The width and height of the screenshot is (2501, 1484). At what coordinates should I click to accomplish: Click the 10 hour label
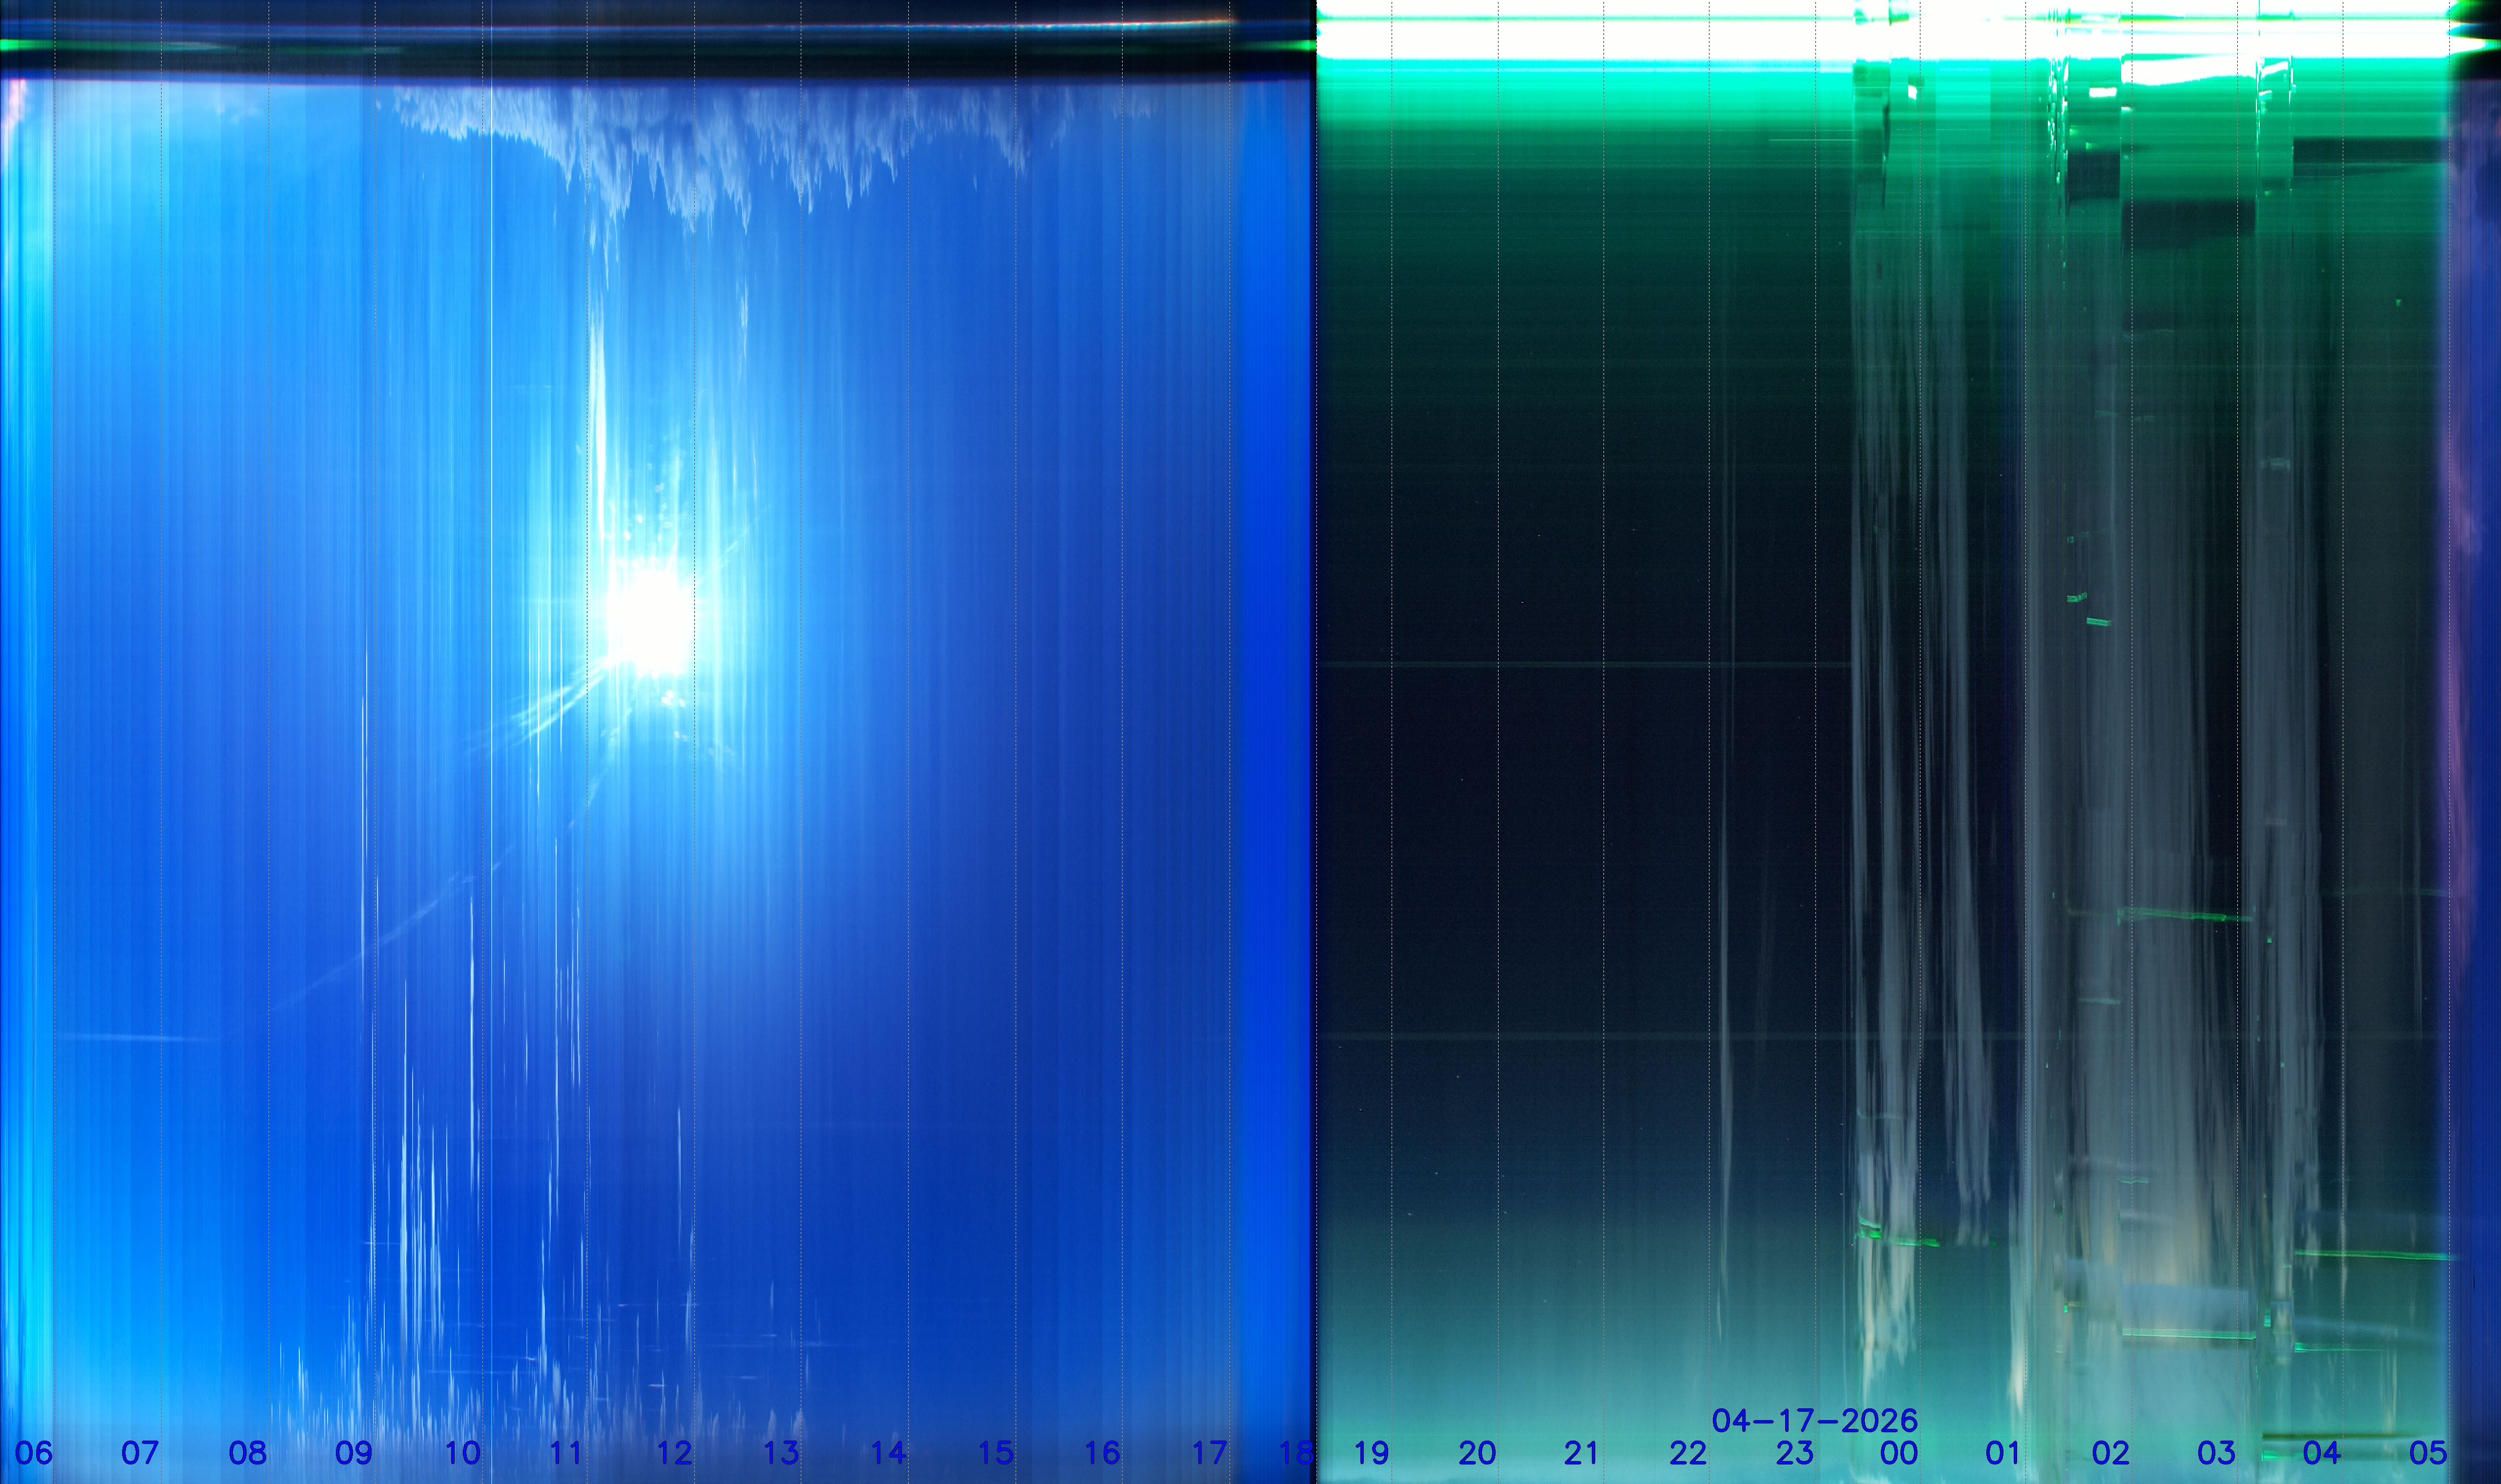[x=461, y=1453]
